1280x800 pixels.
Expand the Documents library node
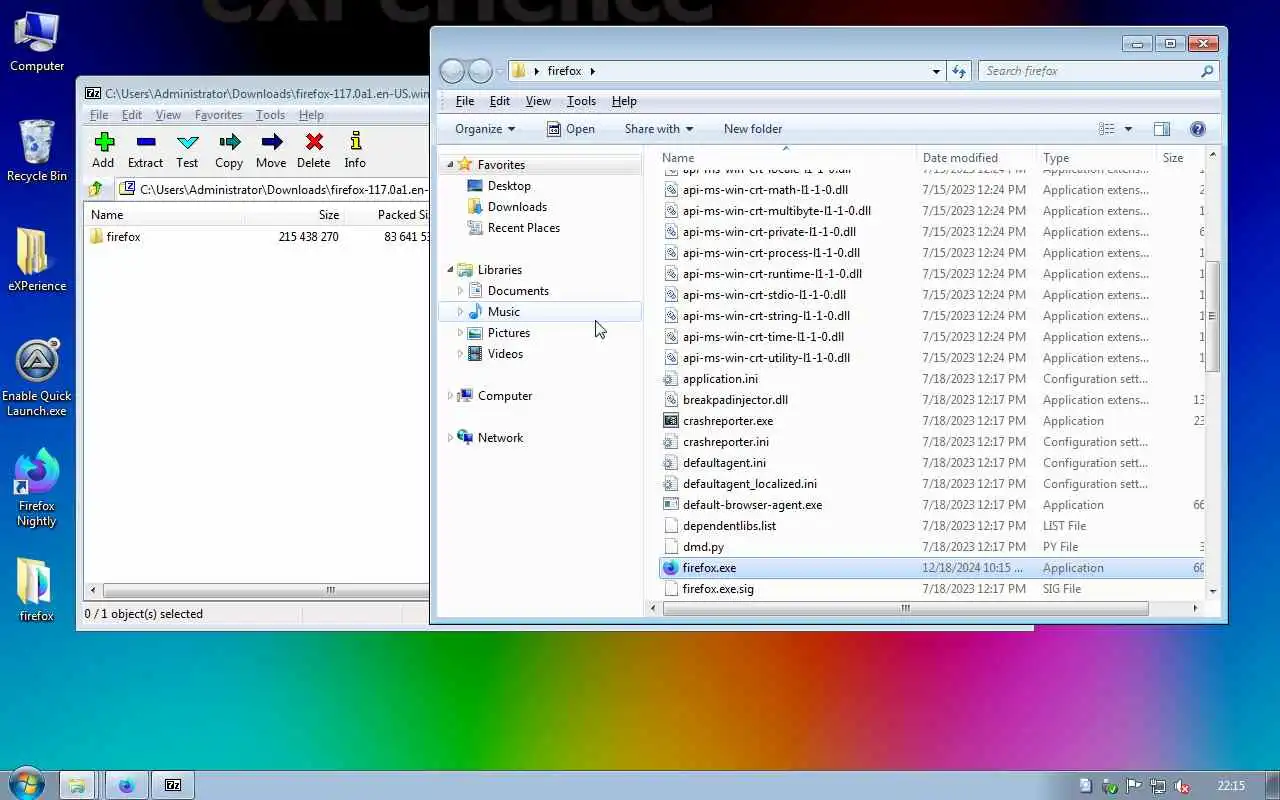click(460, 291)
